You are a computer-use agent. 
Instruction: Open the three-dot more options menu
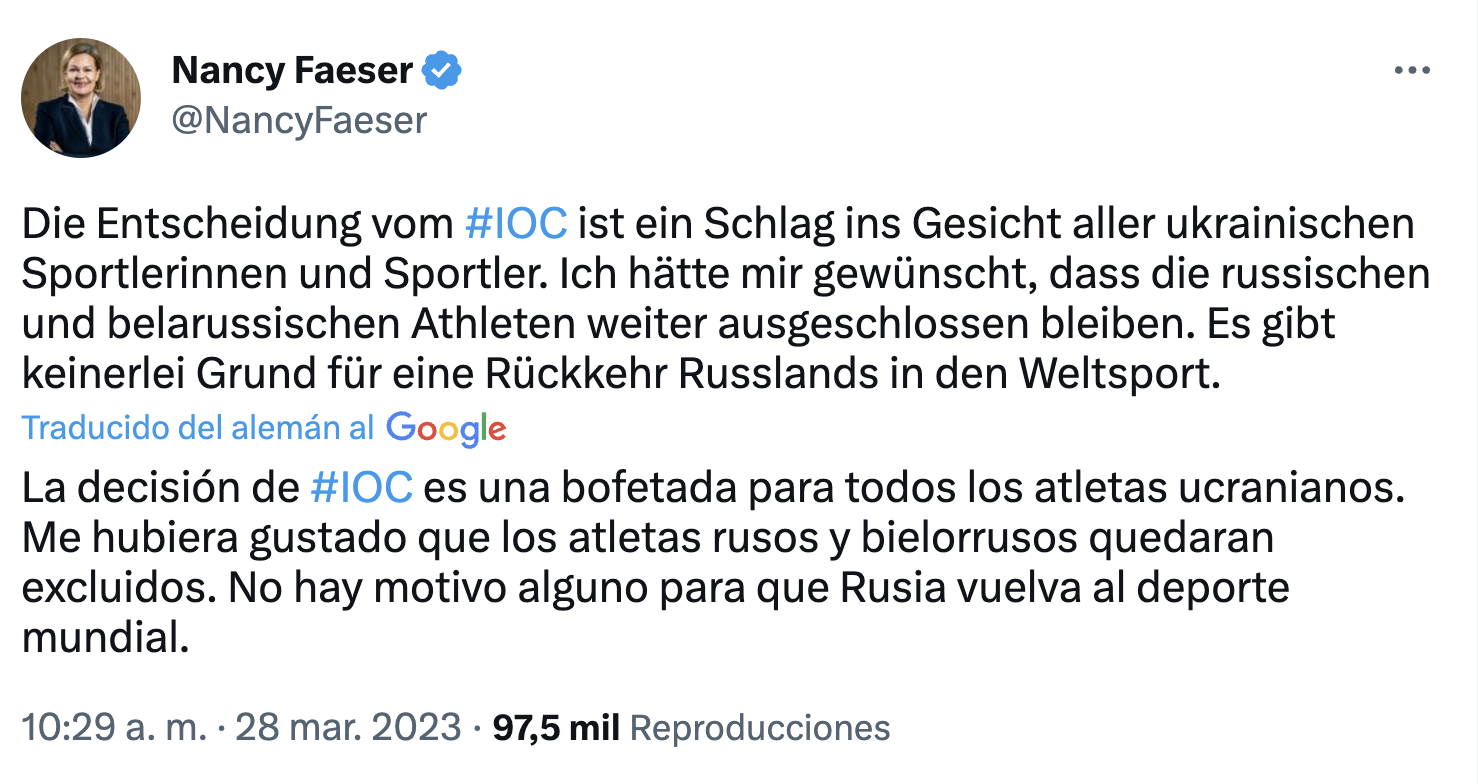pos(1412,71)
